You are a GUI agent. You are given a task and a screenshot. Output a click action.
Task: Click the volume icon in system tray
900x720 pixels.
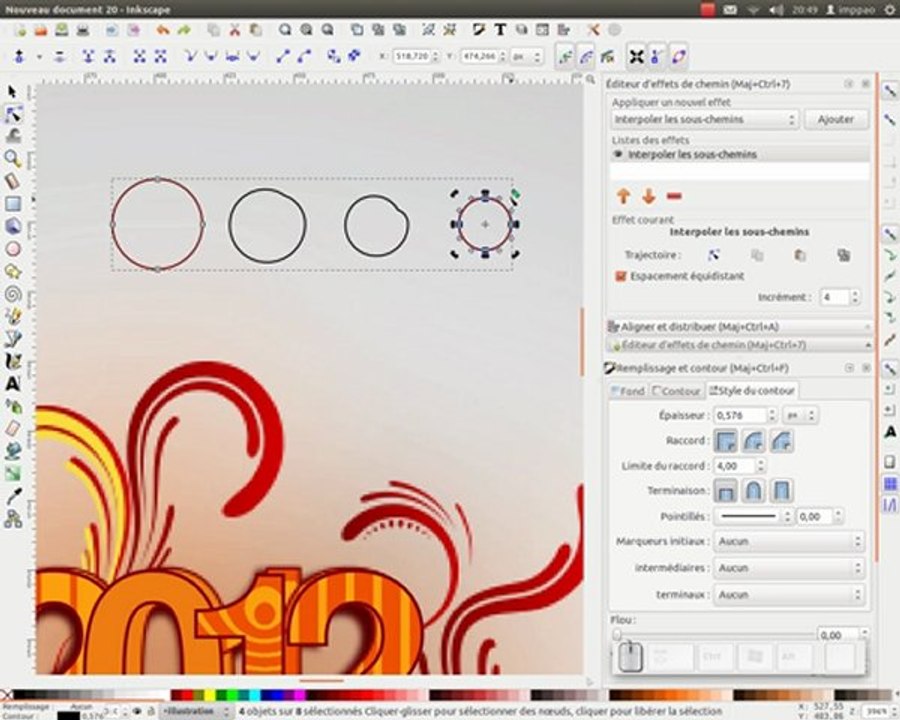click(x=775, y=10)
